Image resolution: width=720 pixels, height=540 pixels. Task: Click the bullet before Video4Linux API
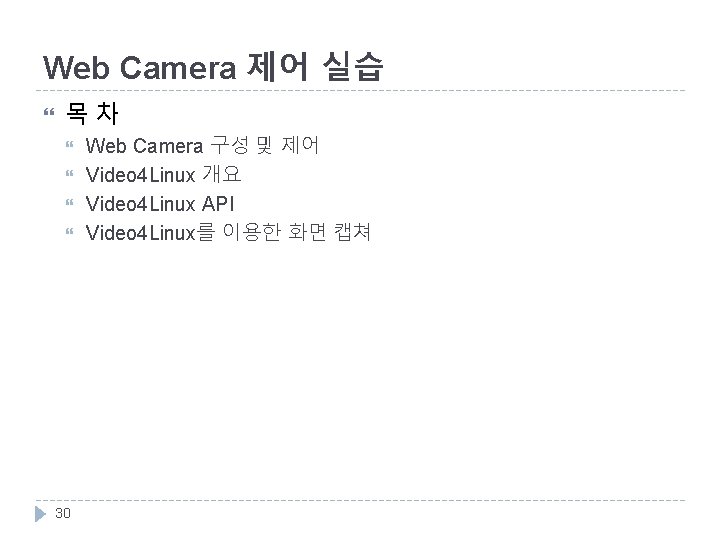70,202
